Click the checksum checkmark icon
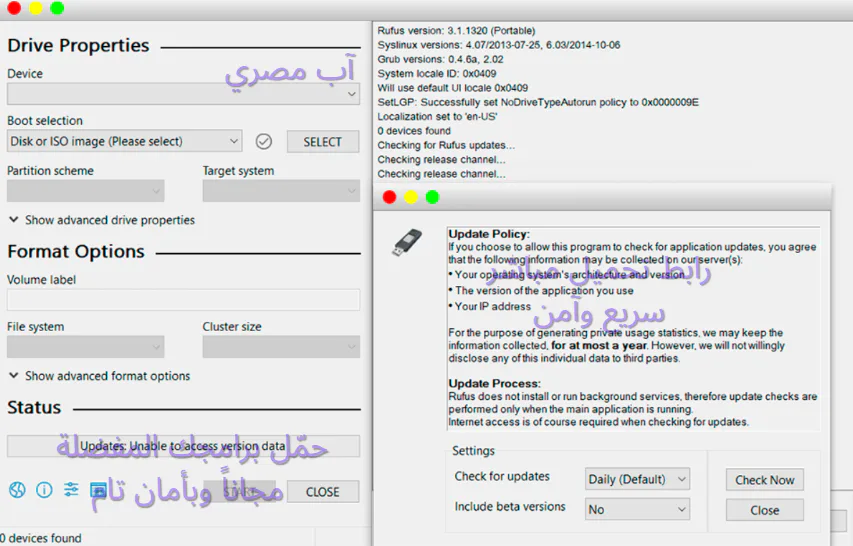853x546 pixels. click(264, 142)
